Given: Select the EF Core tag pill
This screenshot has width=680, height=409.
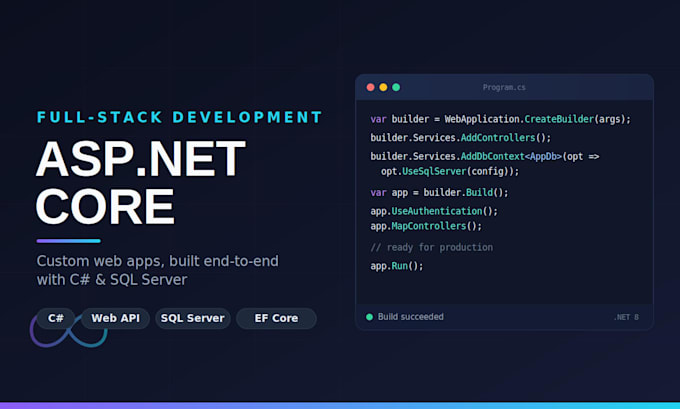Looking at the screenshot, I should coord(276,318).
